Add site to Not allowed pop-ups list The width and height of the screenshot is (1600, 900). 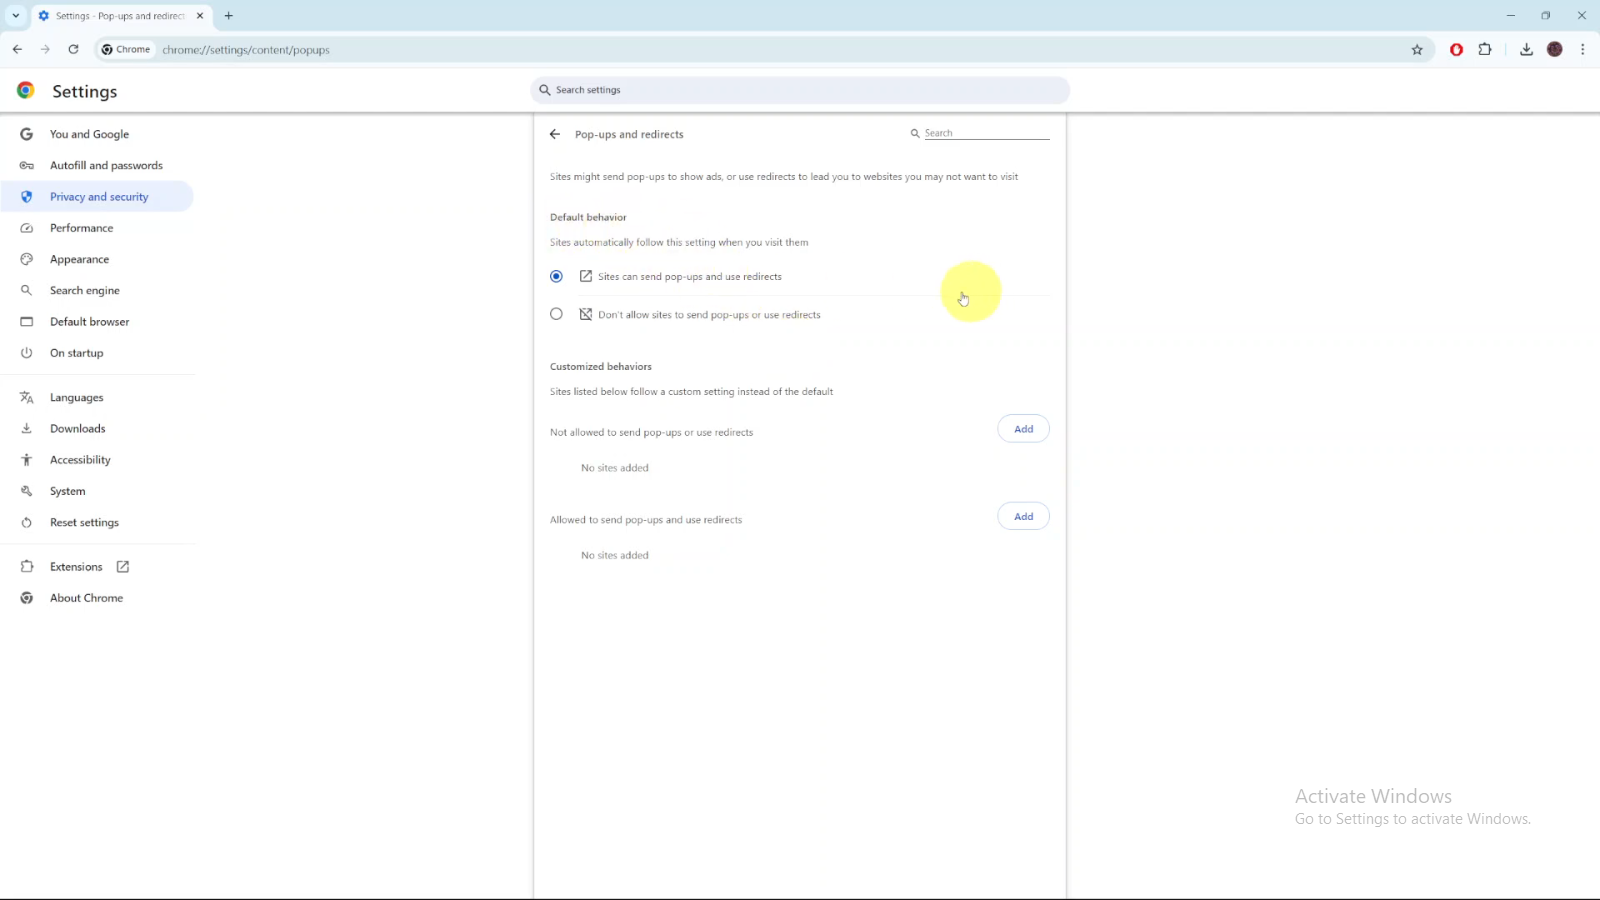(x=1023, y=429)
